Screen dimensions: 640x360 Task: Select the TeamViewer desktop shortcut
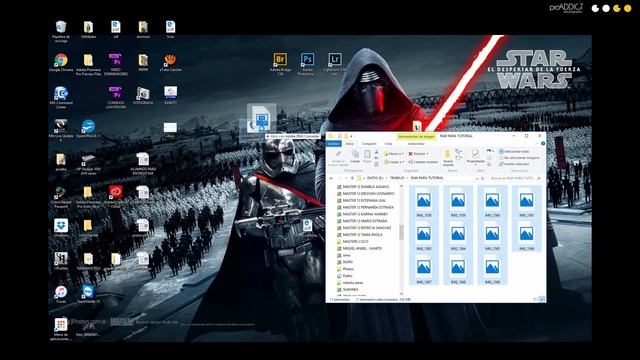(x=88, y=292)
